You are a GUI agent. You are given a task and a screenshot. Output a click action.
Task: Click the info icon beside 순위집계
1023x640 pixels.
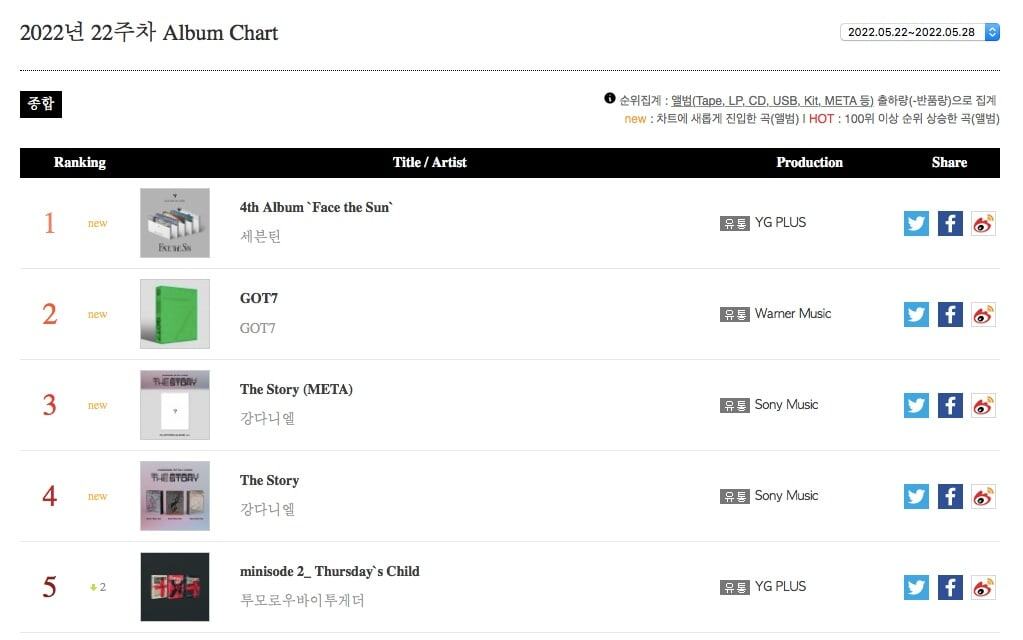609,99
